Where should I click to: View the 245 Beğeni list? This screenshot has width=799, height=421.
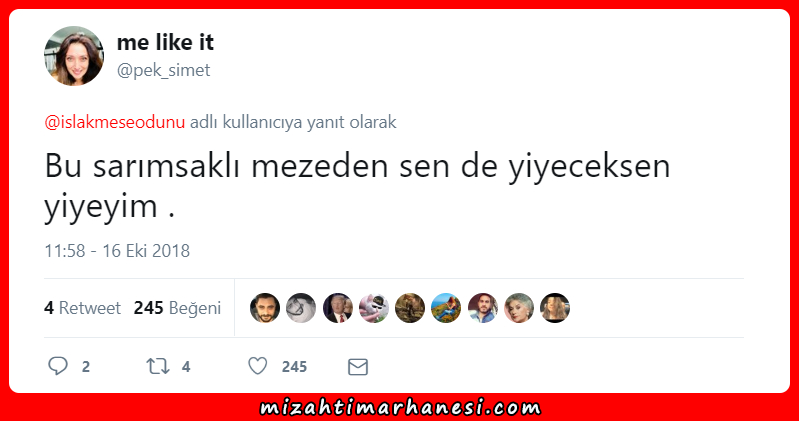pos(177,308)
